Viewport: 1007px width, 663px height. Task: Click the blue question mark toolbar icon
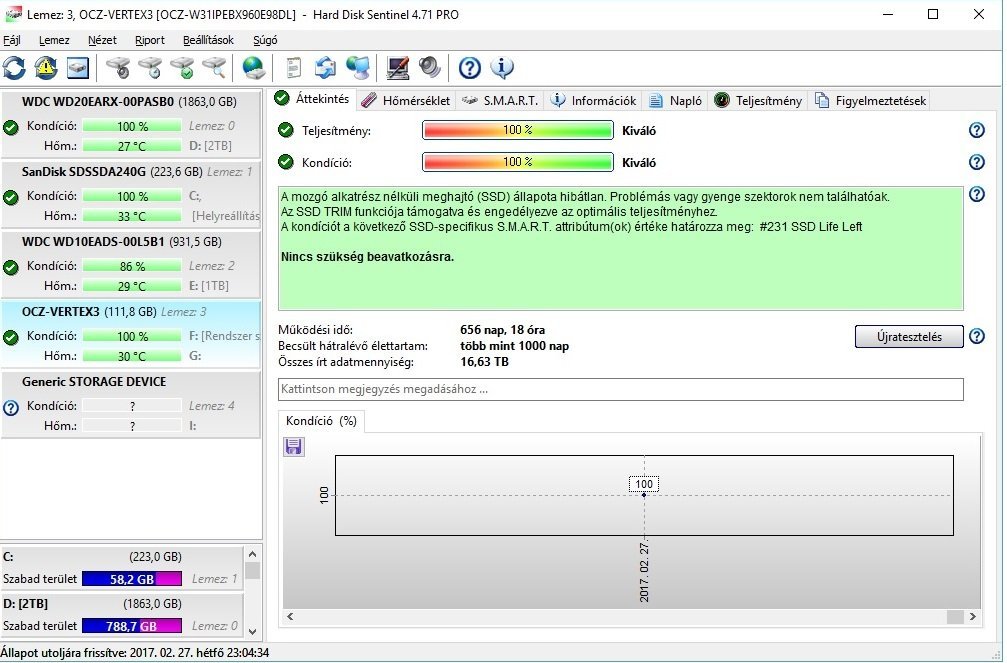click(469, 67)
